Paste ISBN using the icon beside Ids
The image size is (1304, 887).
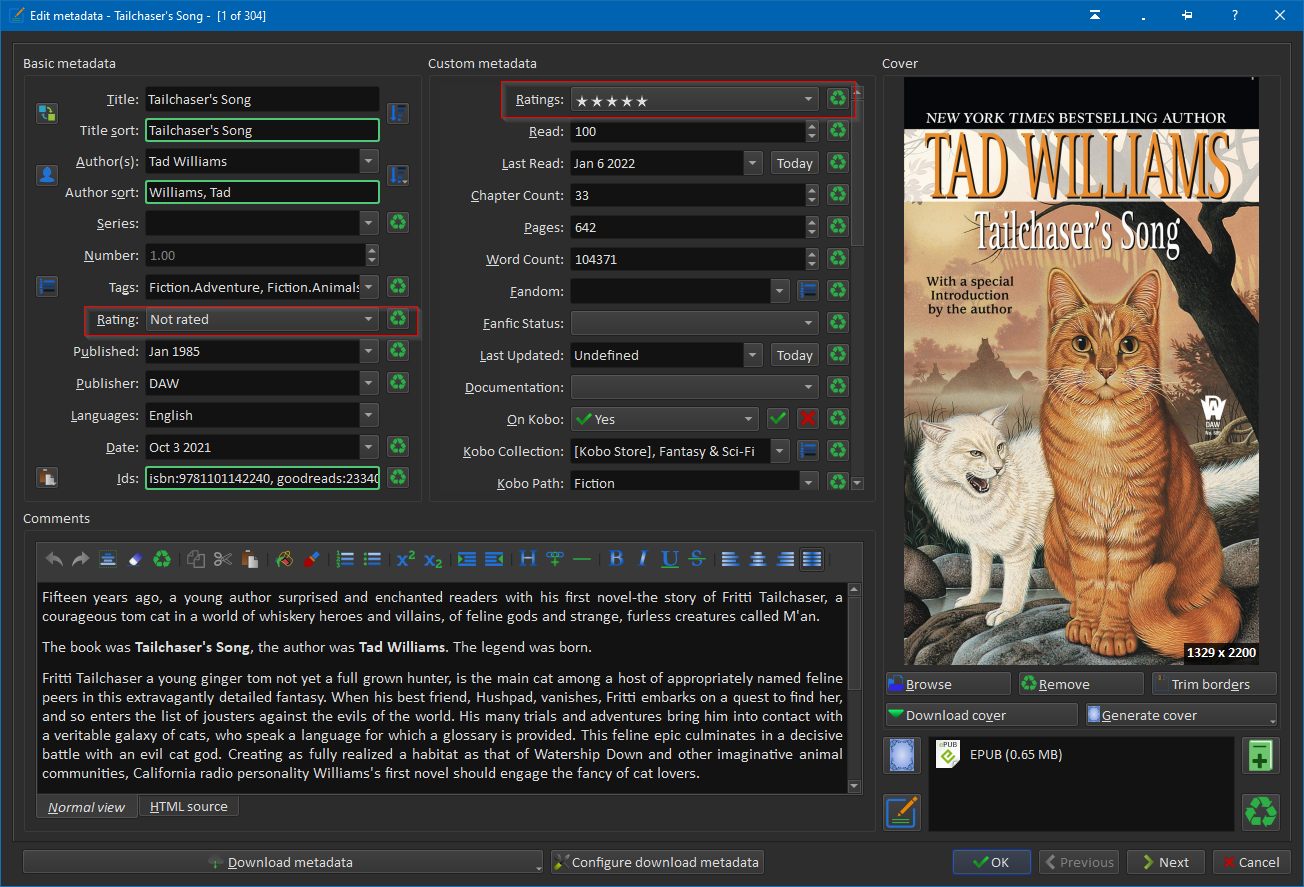tap(47, 477)
